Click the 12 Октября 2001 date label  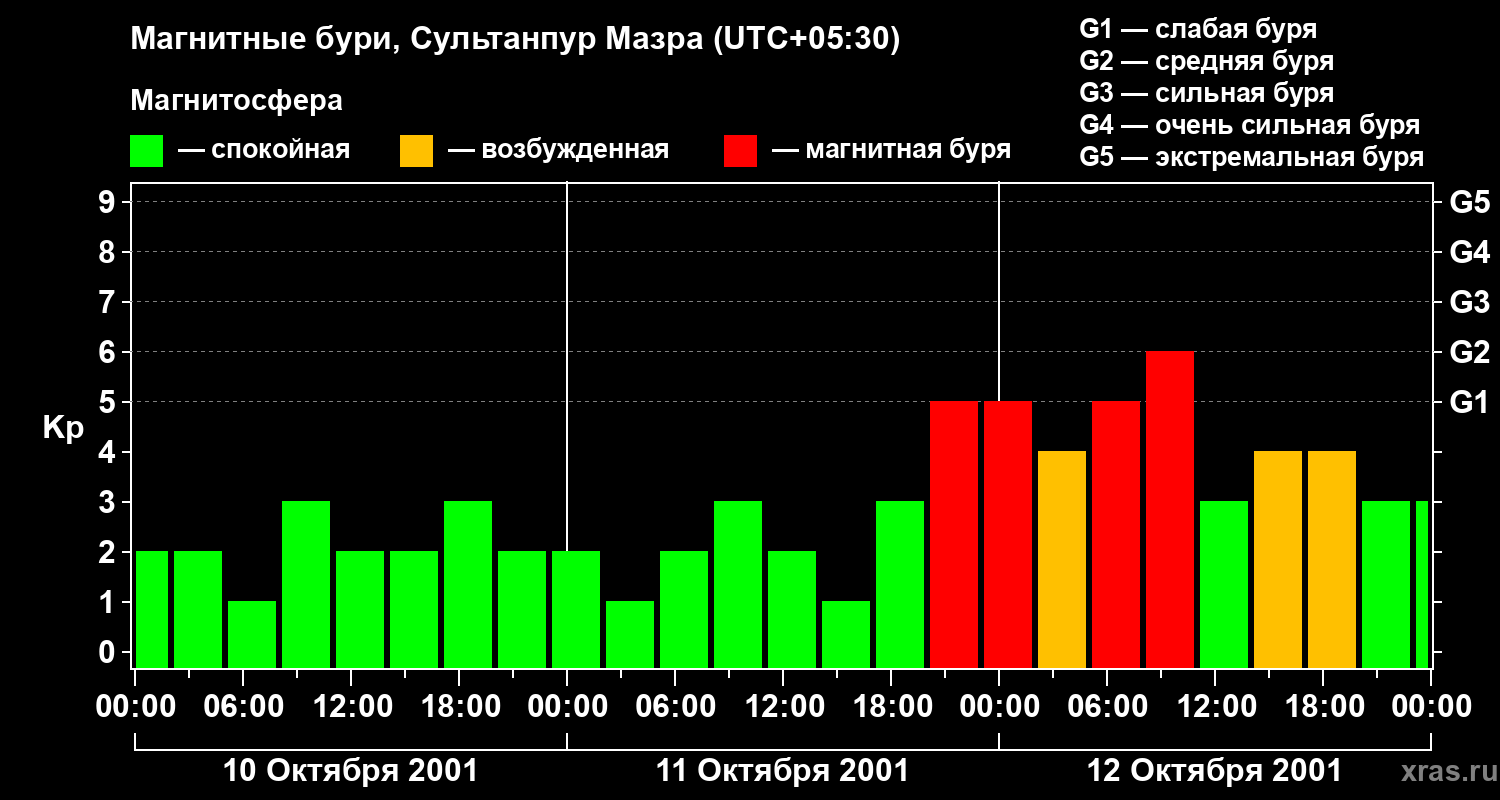[1214, 771]
